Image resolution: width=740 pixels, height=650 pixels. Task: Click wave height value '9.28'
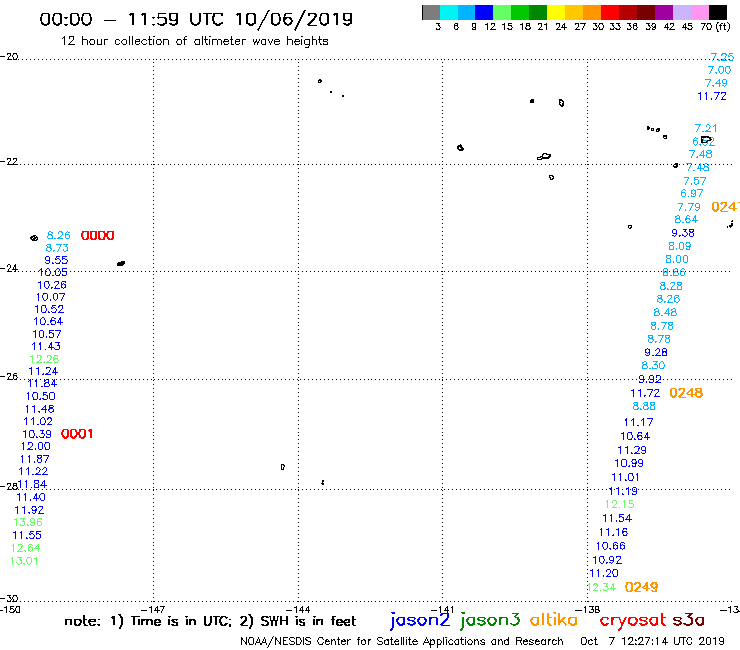coord(656,352)
